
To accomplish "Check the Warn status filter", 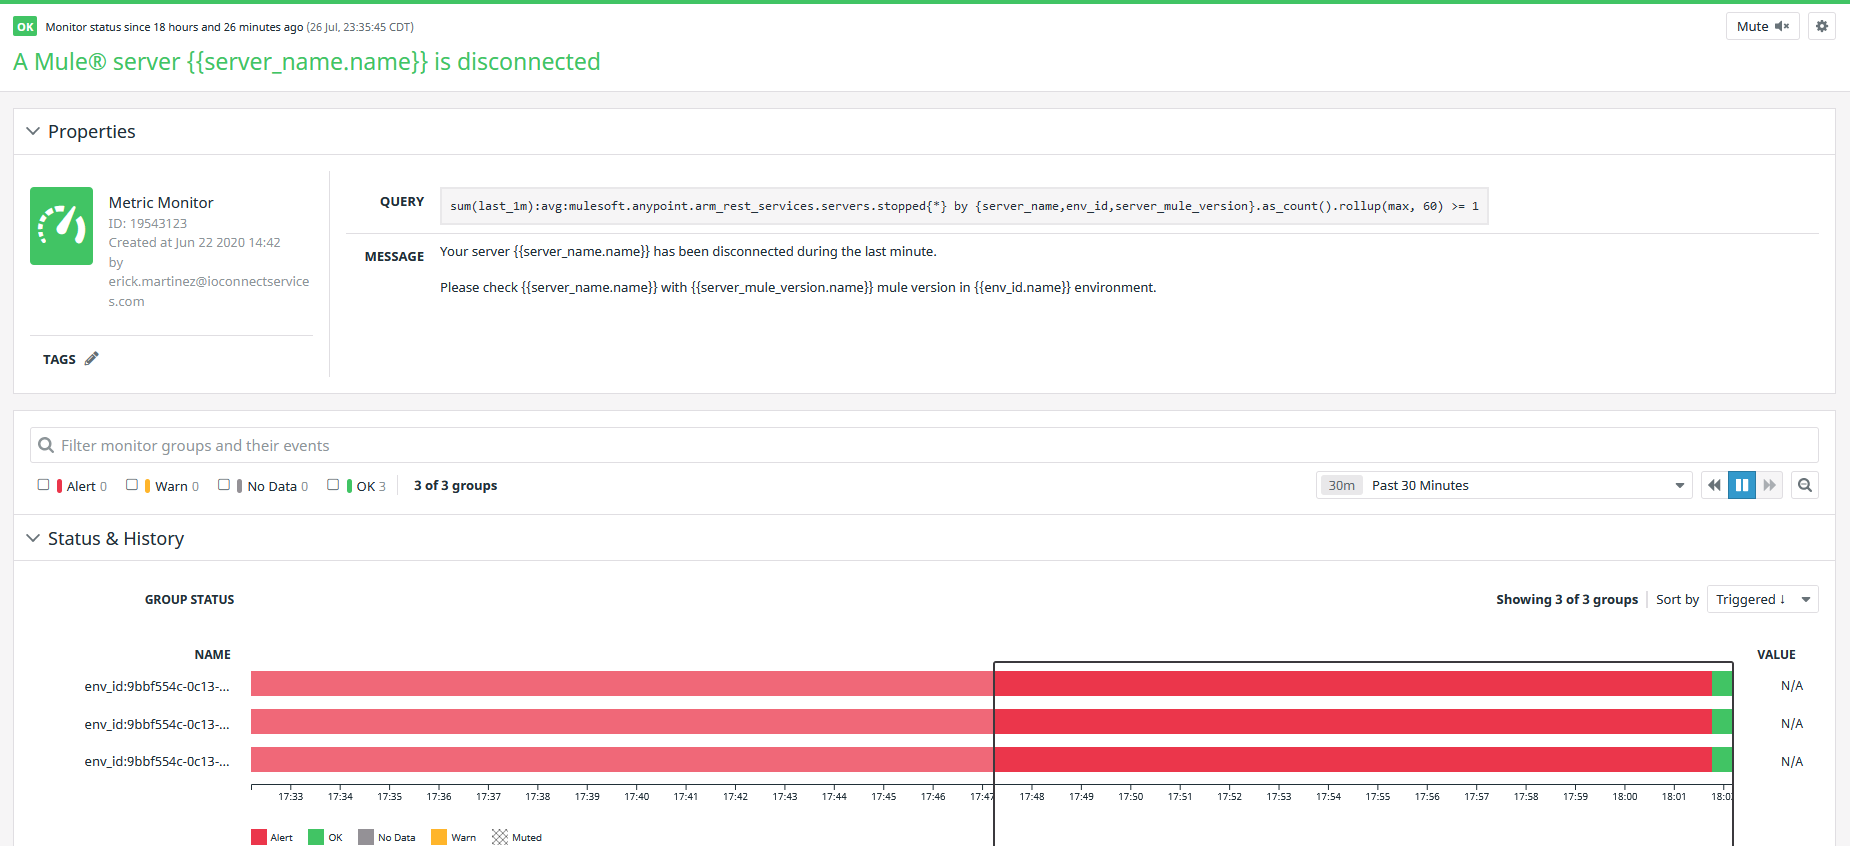I will pos(132,485).
